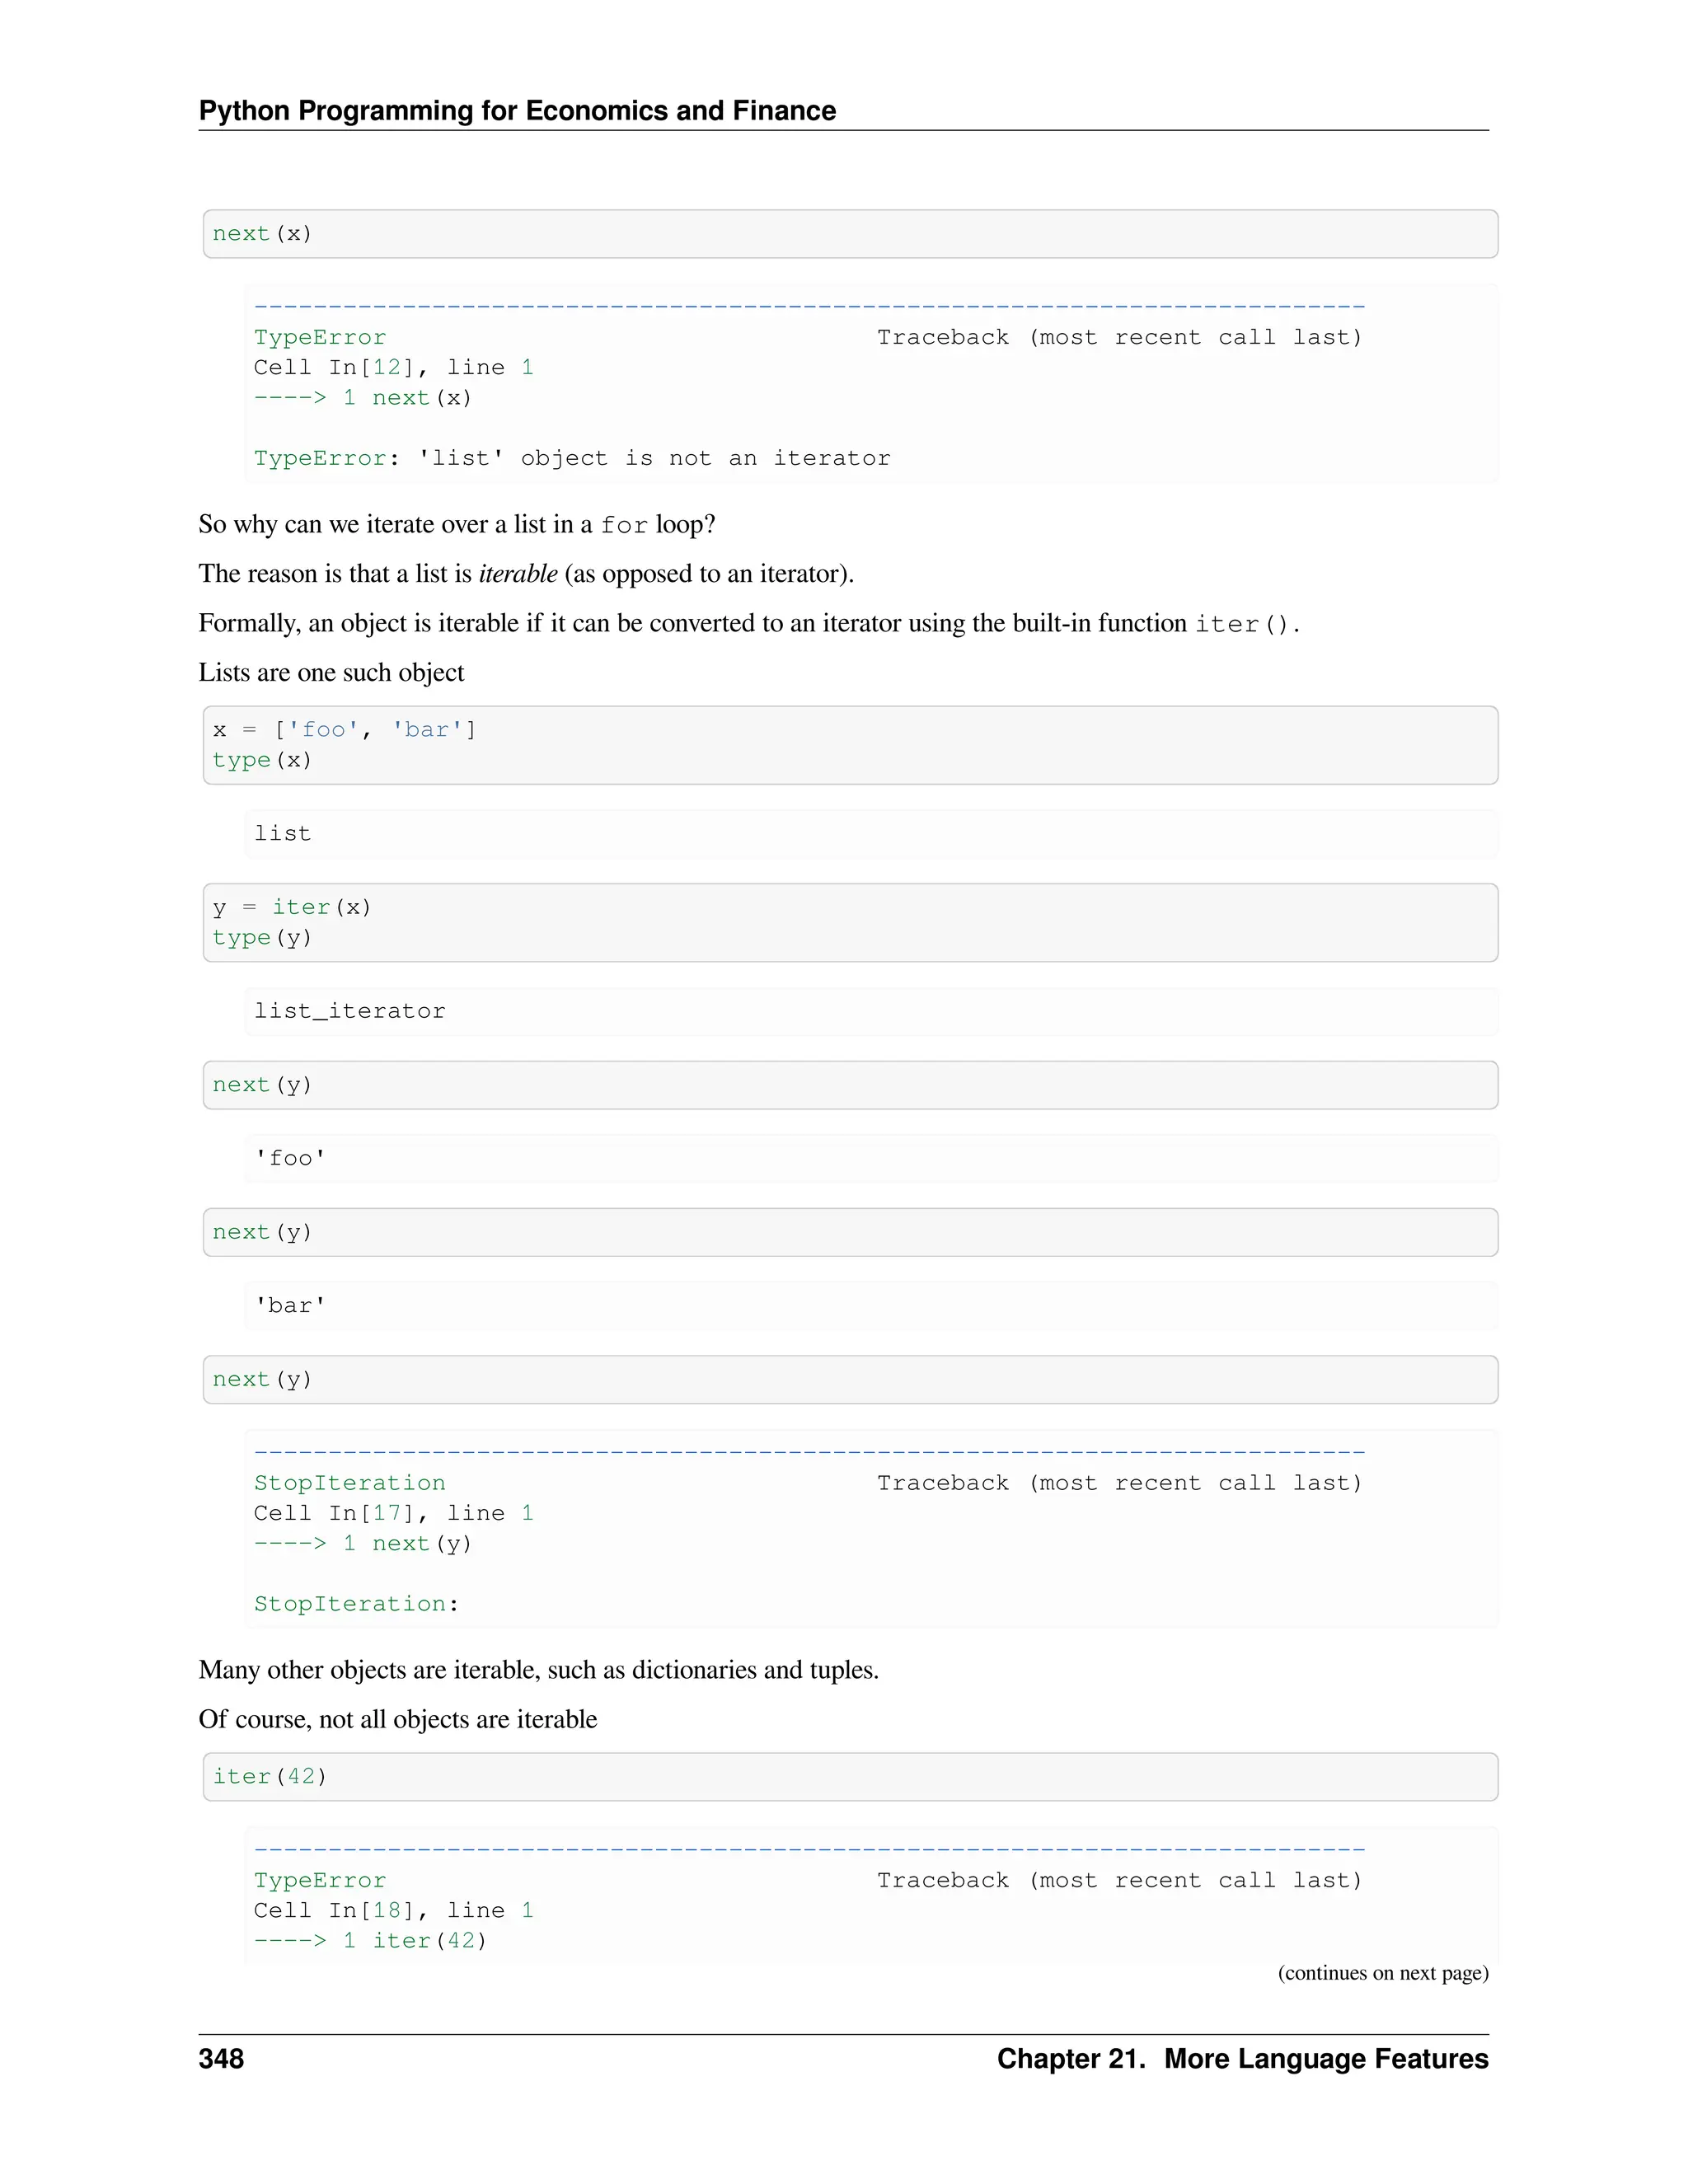1688x2184 pixels.
Task: Click 'Cell In[17], line 1' traceback line
Action: pos(394,1513)
